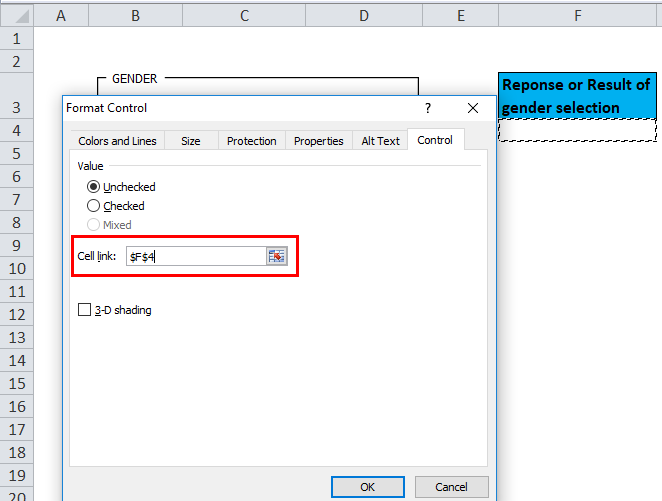Select row 10 header
The height and width of the screenshot is (501, 662).
(17, 268)
